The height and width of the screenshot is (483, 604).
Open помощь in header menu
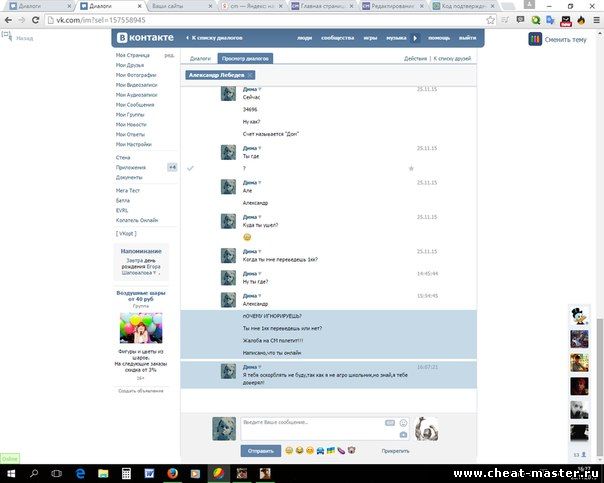pos(439,38)
